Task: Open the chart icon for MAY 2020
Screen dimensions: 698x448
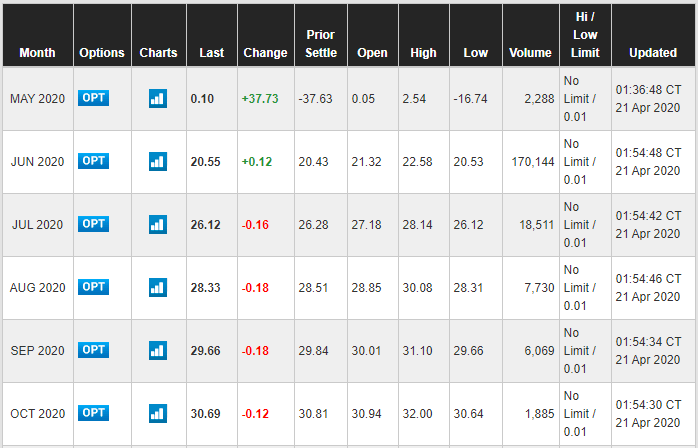Action: [158, 98]
